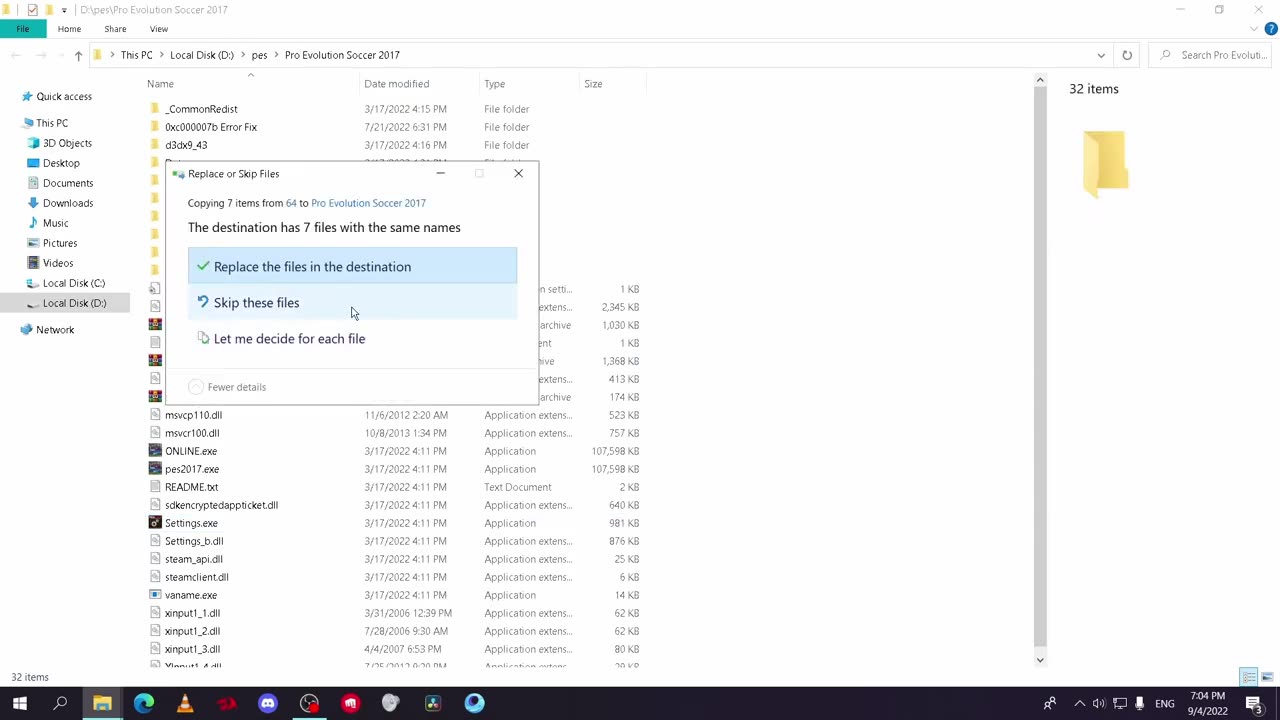Image resolution: width=1280 pixels, height=720 pixels.
Task: Select the Settings_b.dll file
Action: (x=194, y=541)
